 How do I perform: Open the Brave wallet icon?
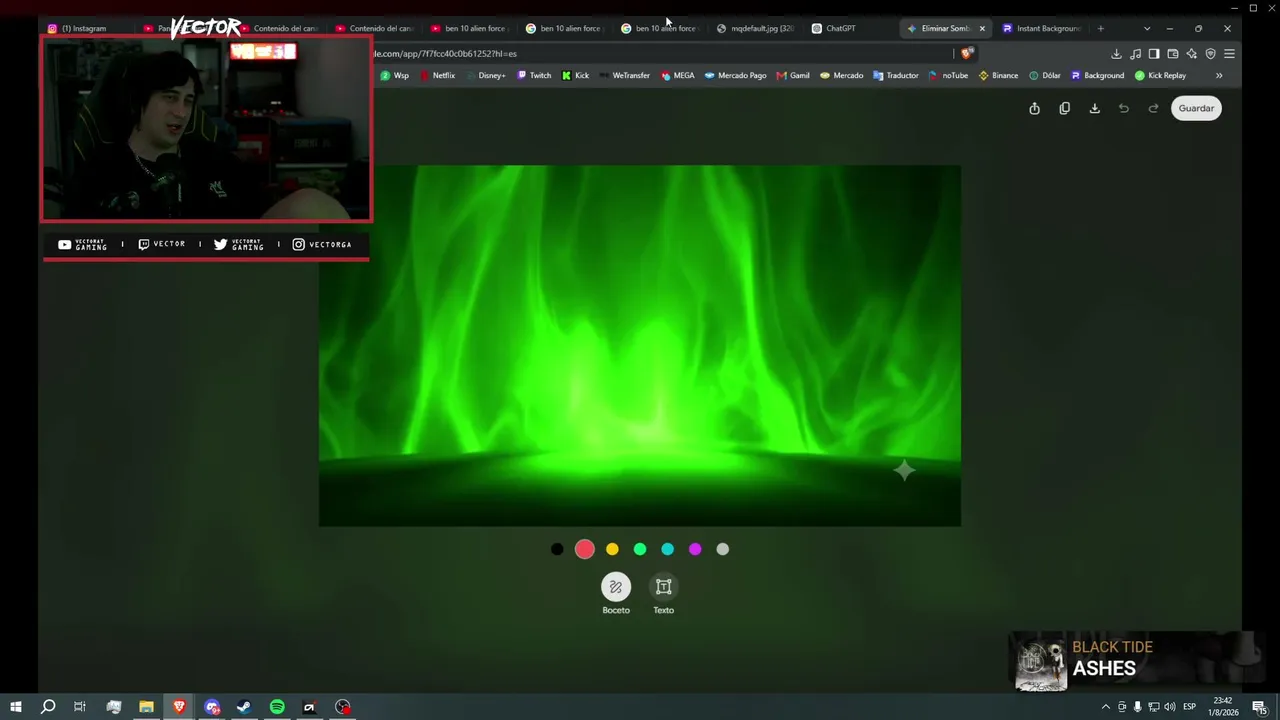click(1173, 54)
